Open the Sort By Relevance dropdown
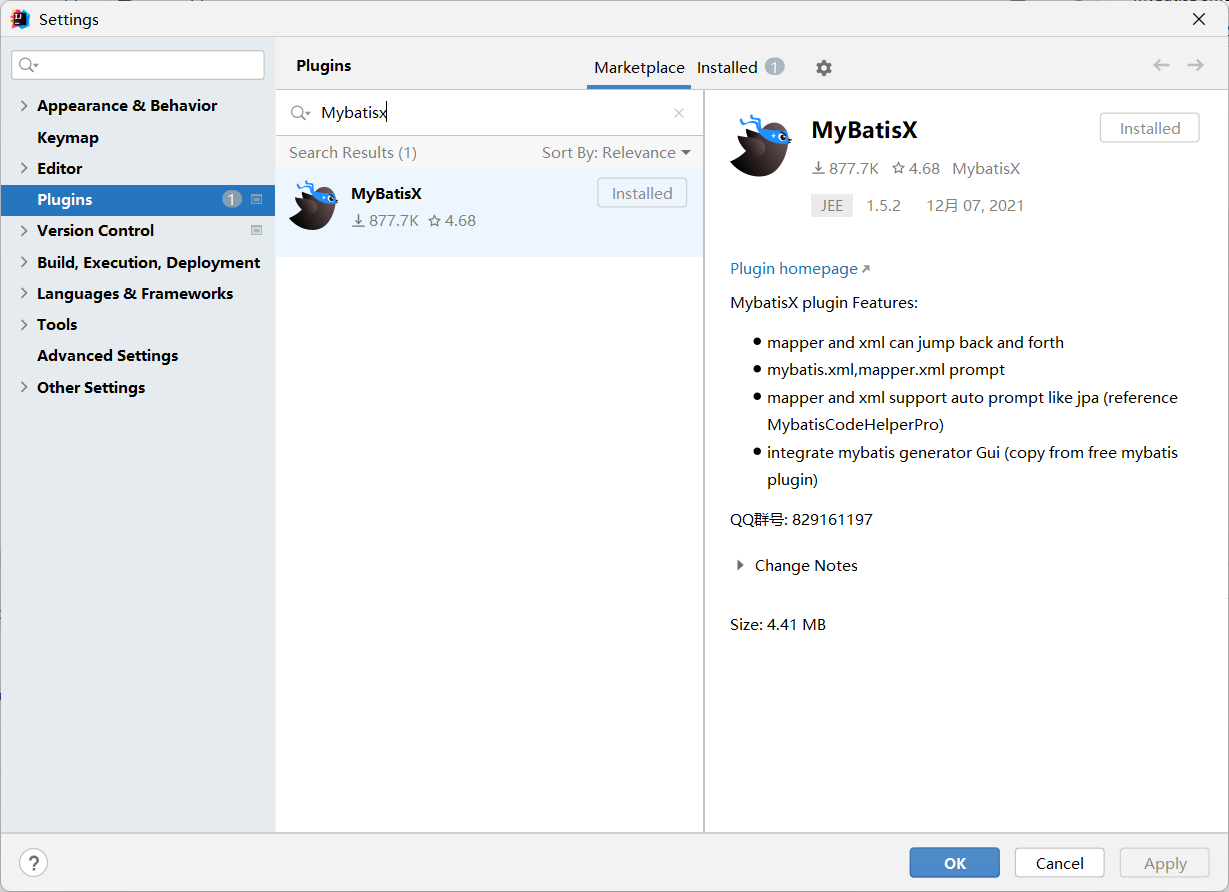1229x892 pixels. 616,153
